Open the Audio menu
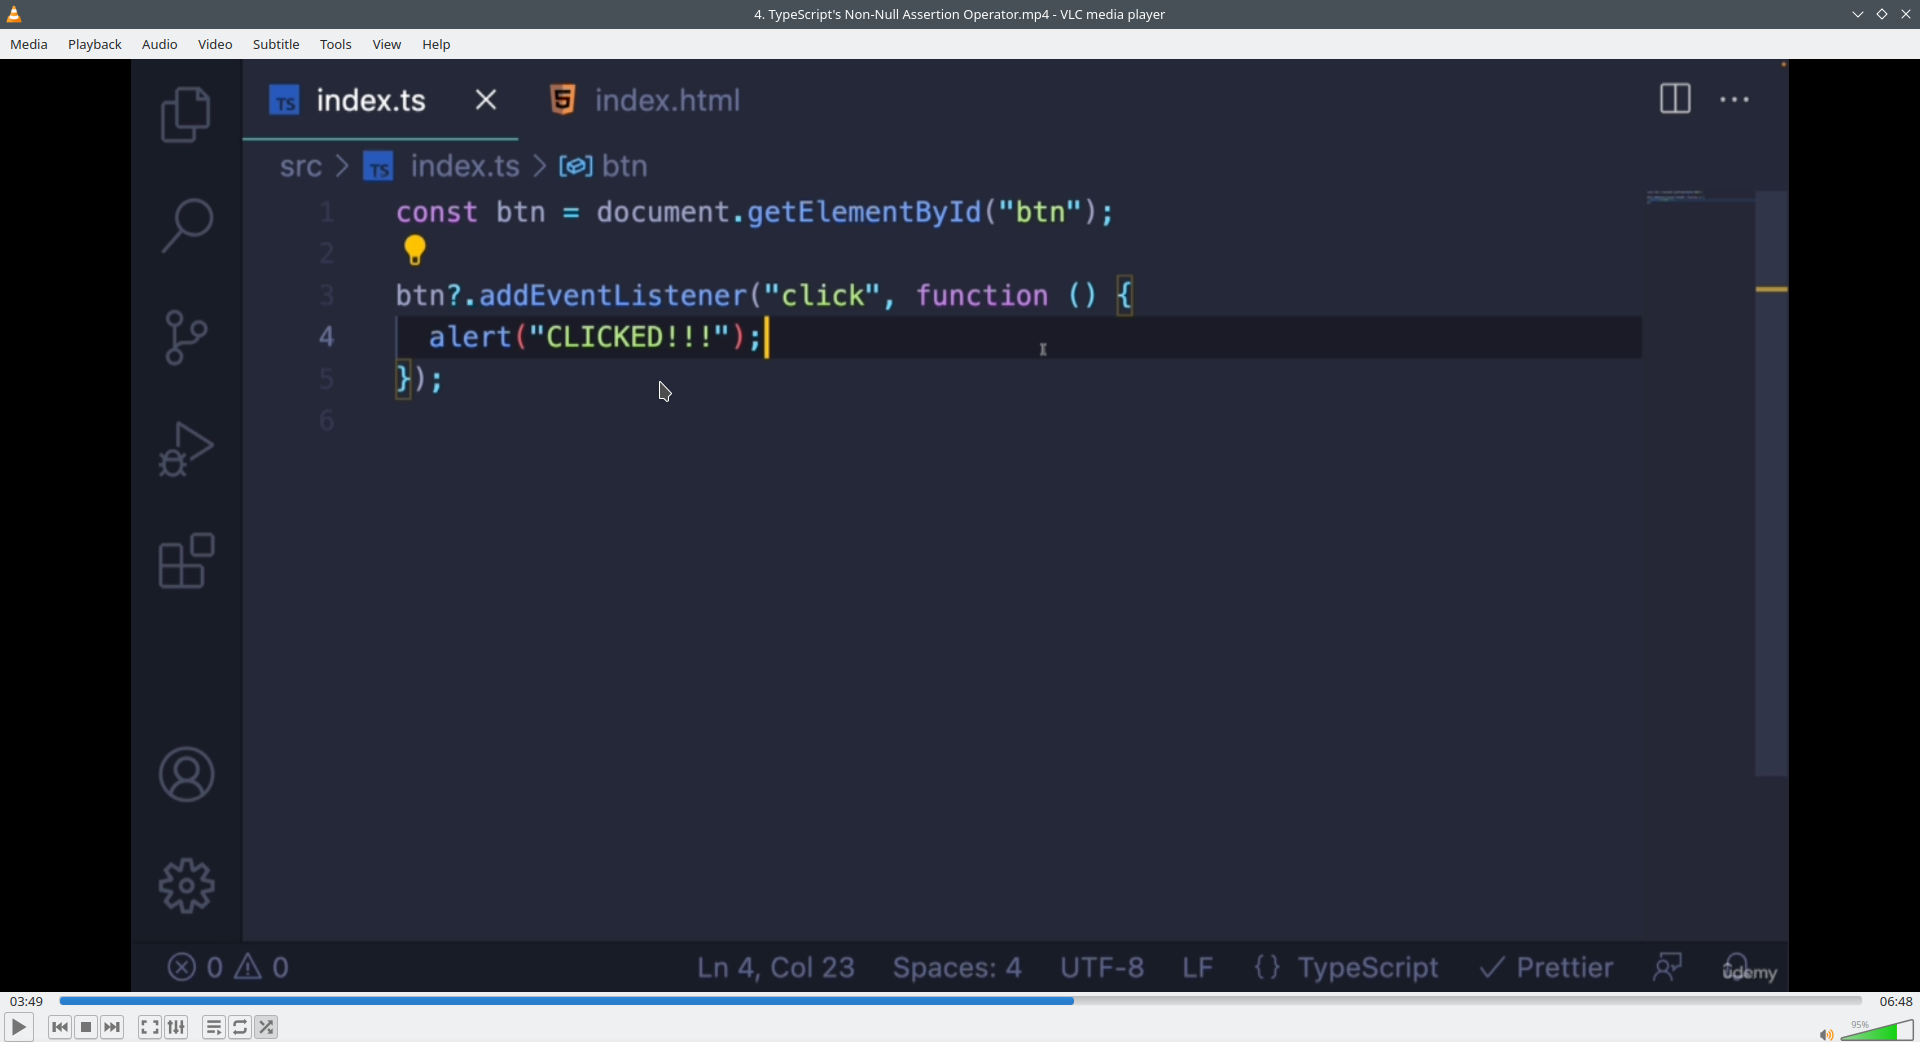This screenshot has height=1042, width=1920. click(x=160, y=45)
